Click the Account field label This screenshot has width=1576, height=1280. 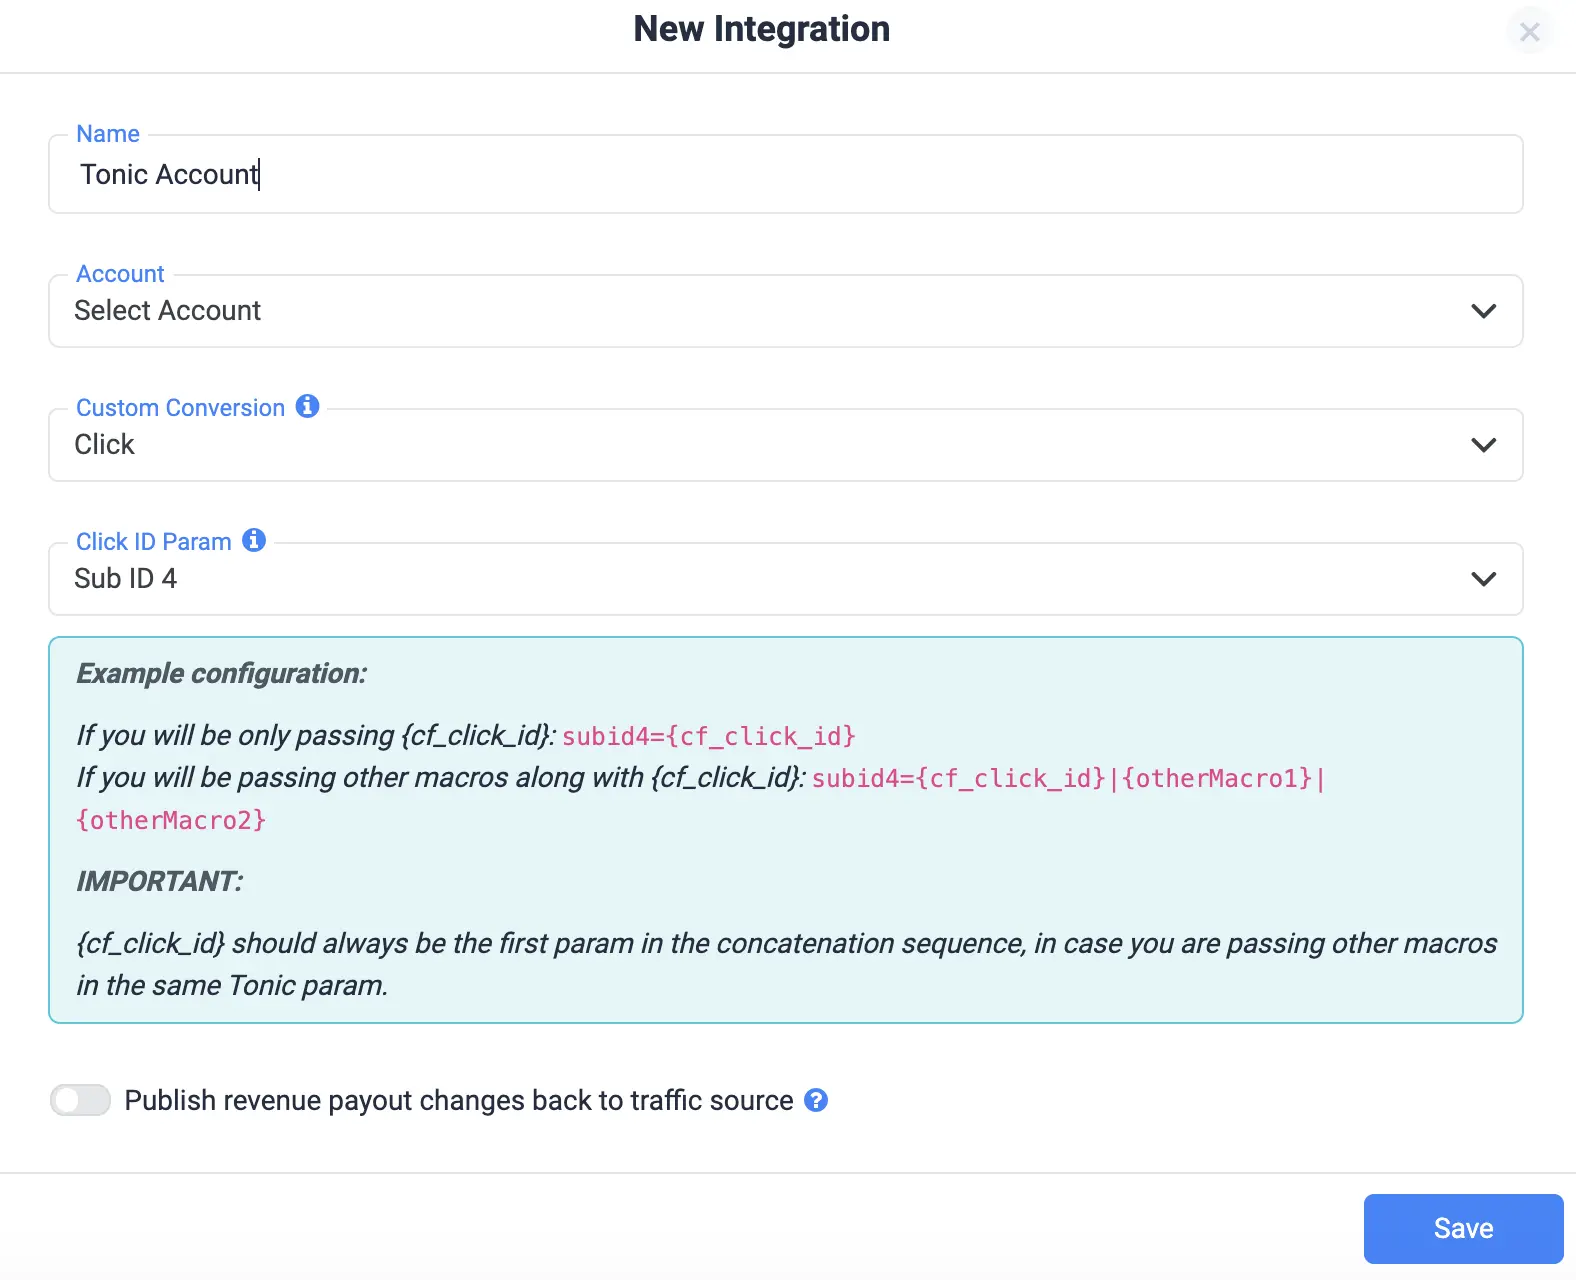click(x=120, y=274)
